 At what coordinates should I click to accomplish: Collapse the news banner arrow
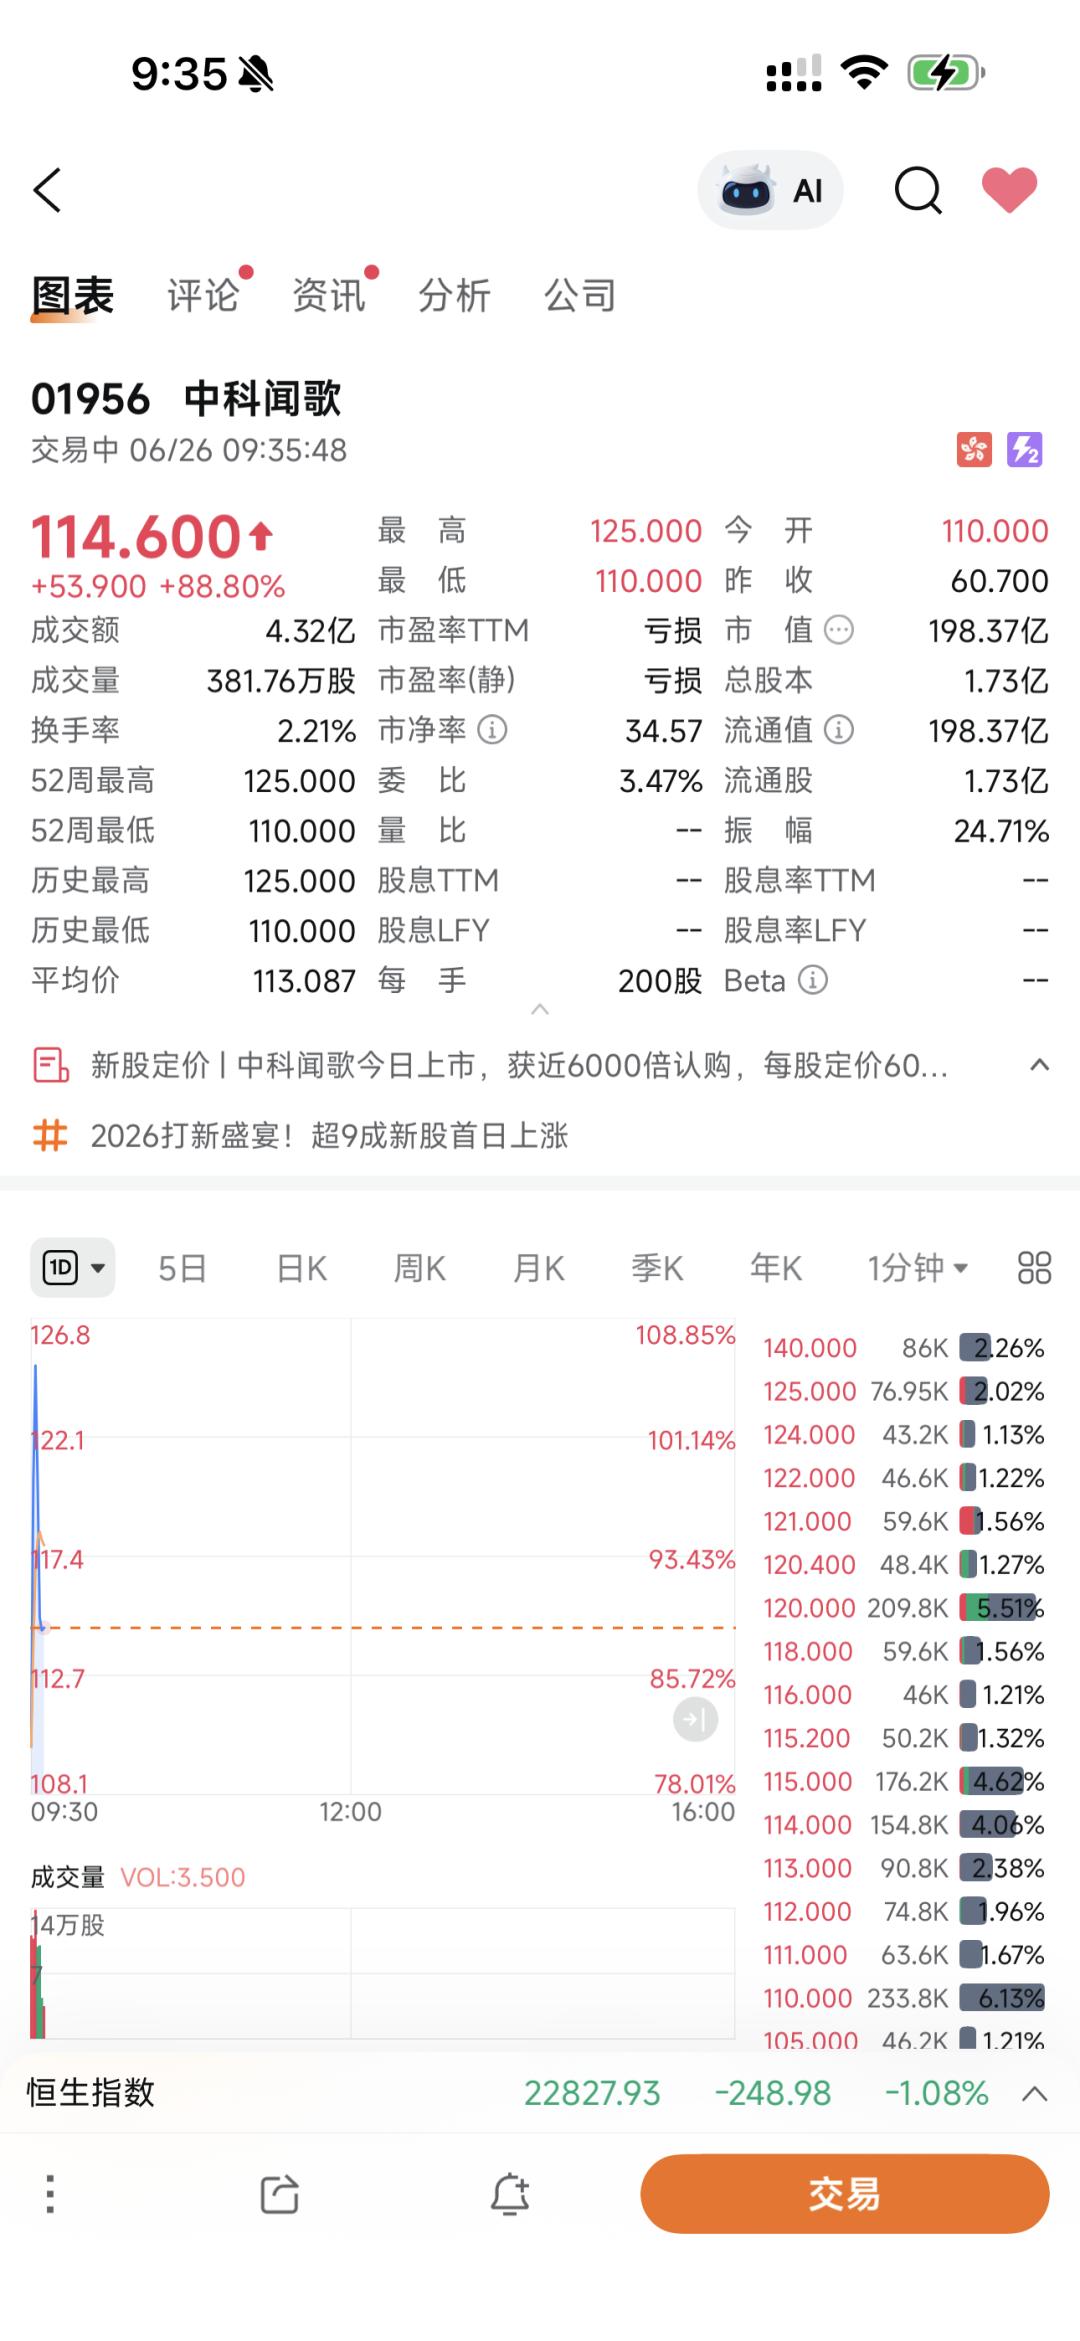click(1040, 1065)
